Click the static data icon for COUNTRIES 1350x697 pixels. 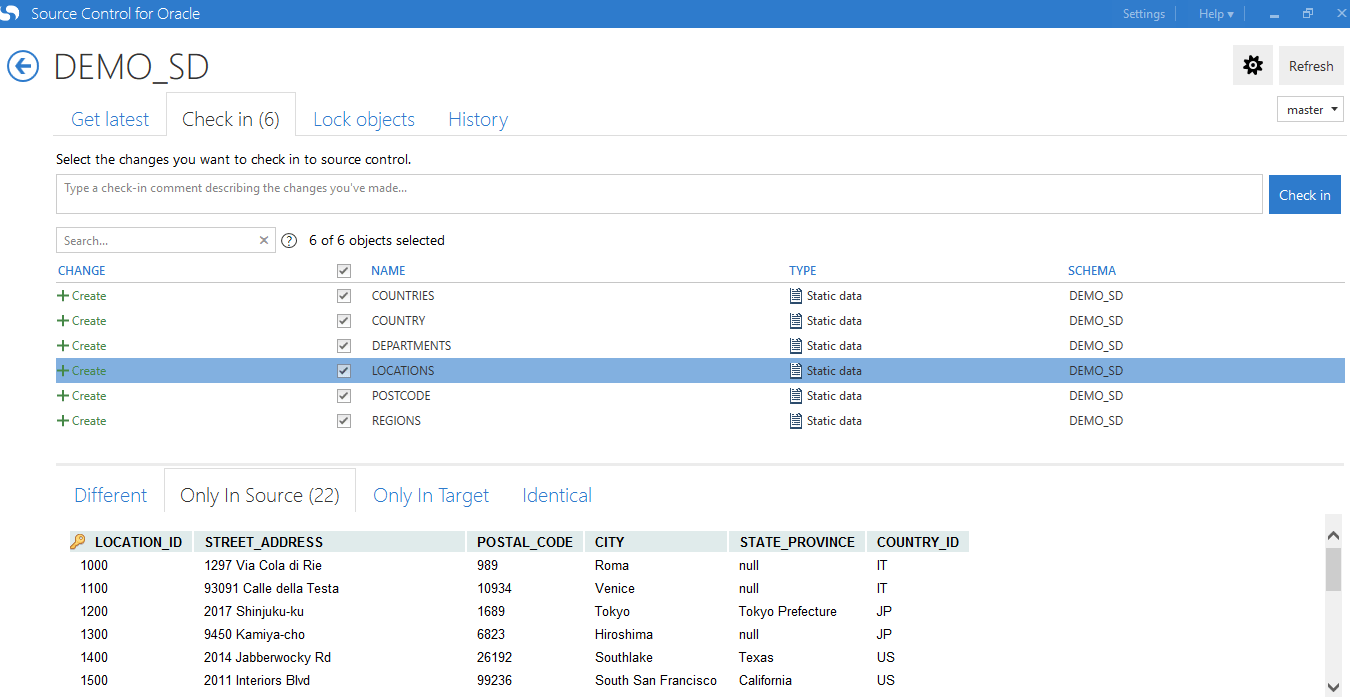(x=796, y=296)
